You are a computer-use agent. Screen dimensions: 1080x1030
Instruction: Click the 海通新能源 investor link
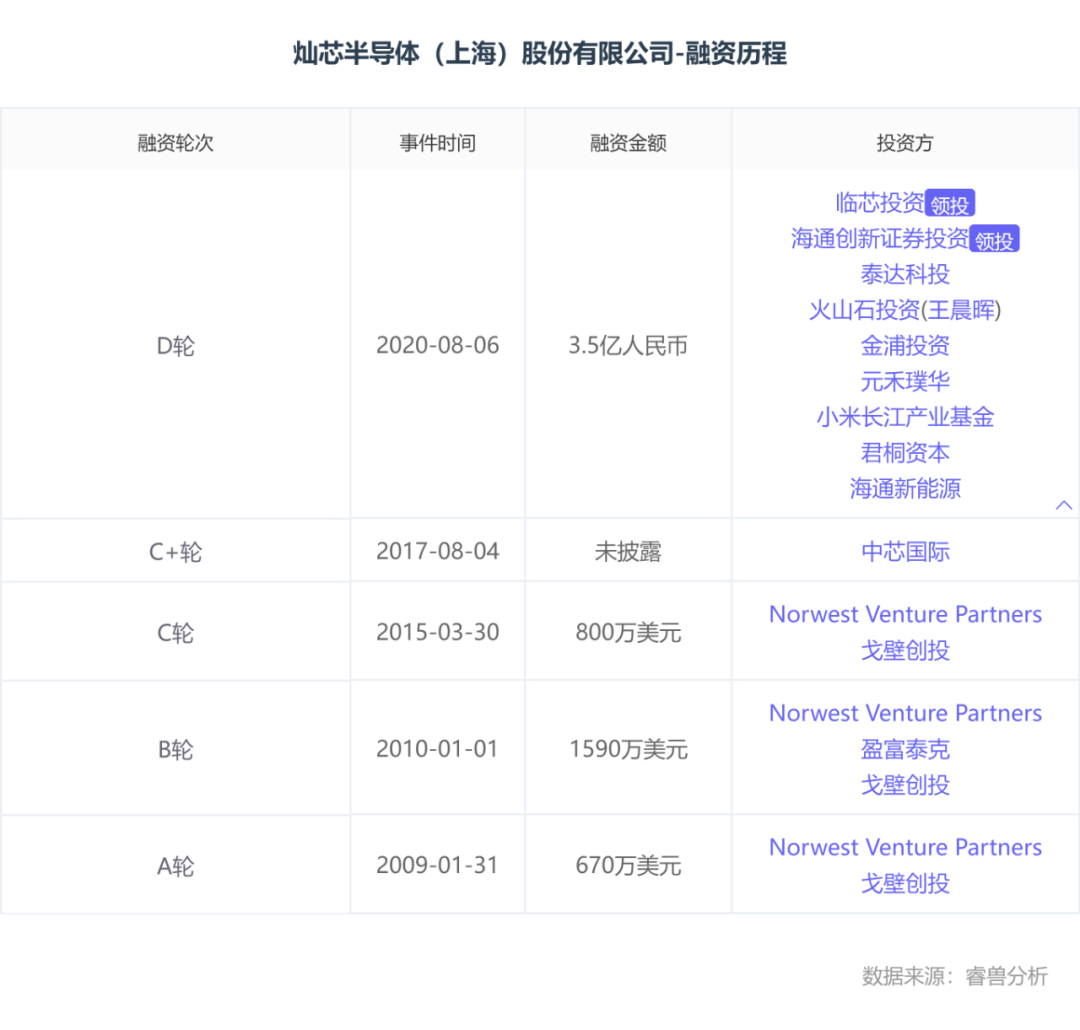904,489
